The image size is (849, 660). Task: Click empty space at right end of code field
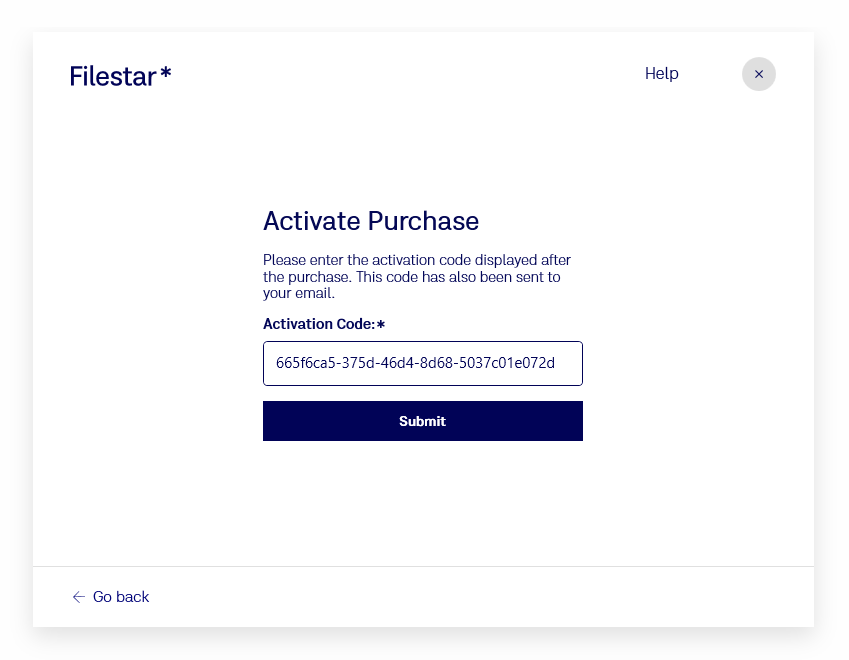pyautogui.click(x=570, y=363)
